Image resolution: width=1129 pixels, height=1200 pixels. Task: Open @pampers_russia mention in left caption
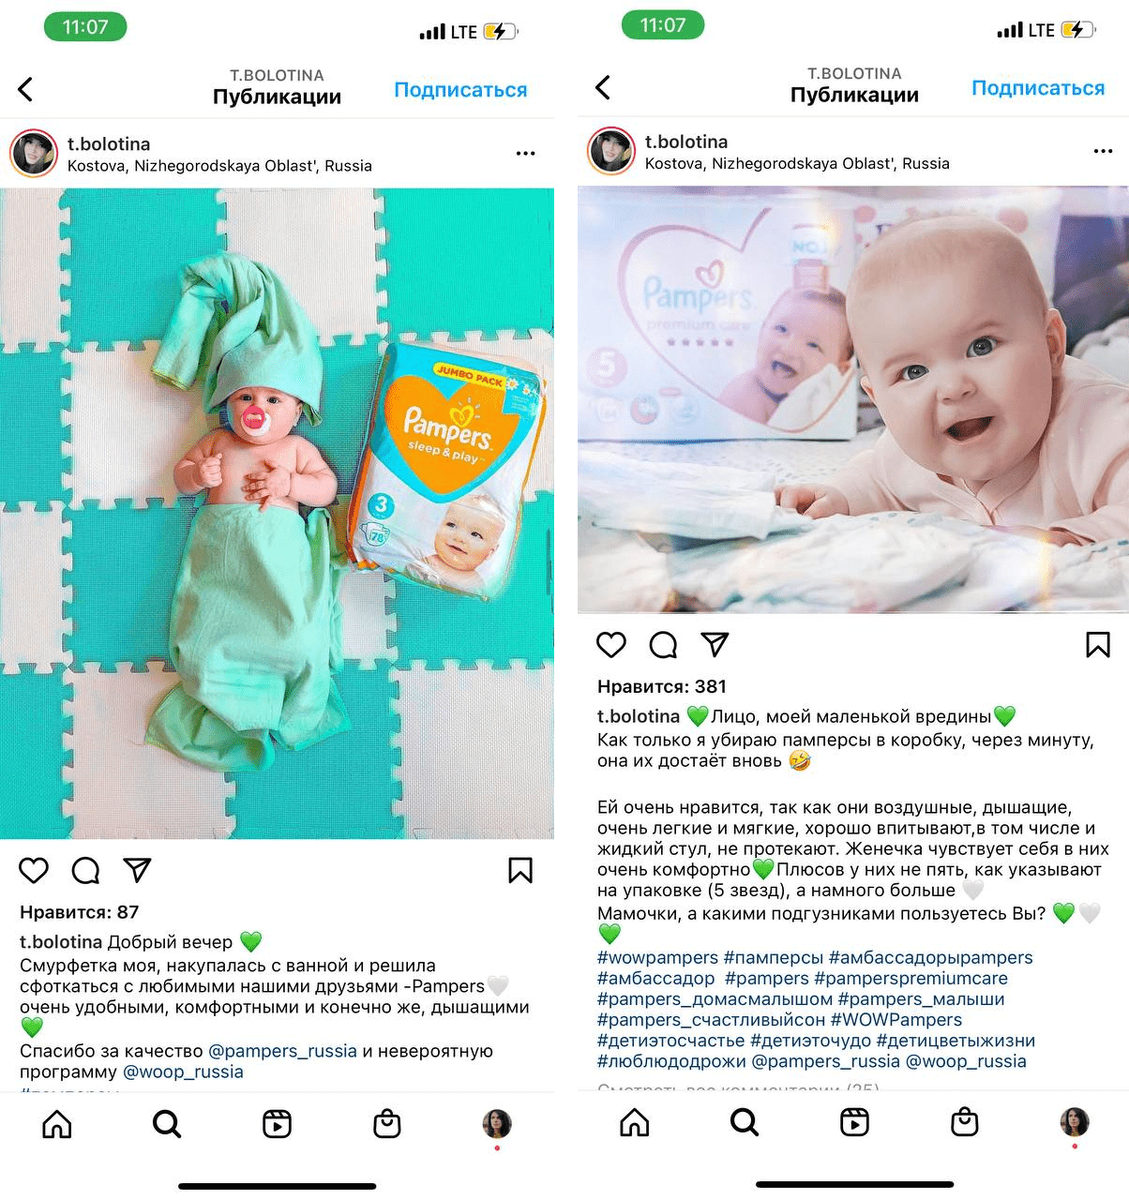[282, 1051]
